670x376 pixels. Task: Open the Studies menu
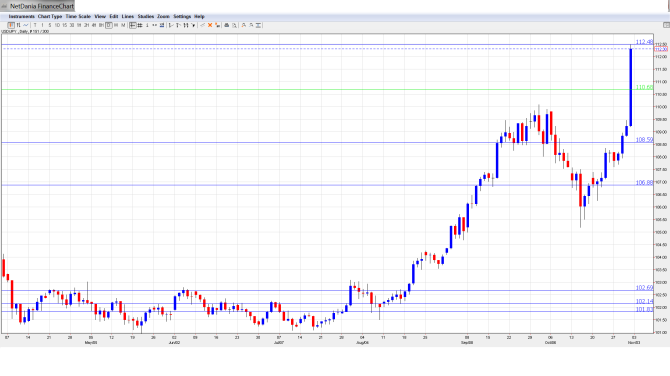tap(146, 16)
